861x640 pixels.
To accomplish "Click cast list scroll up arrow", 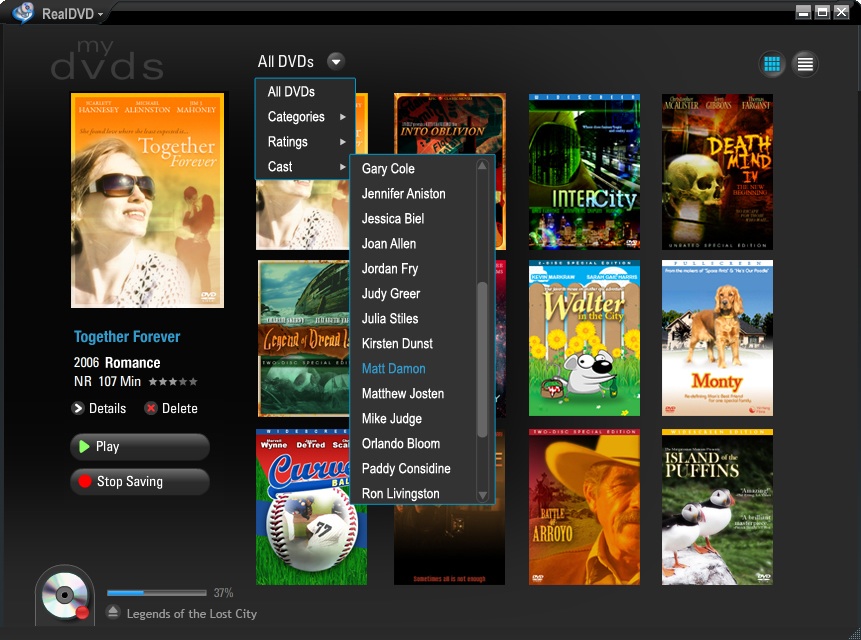I will point(482,165).
